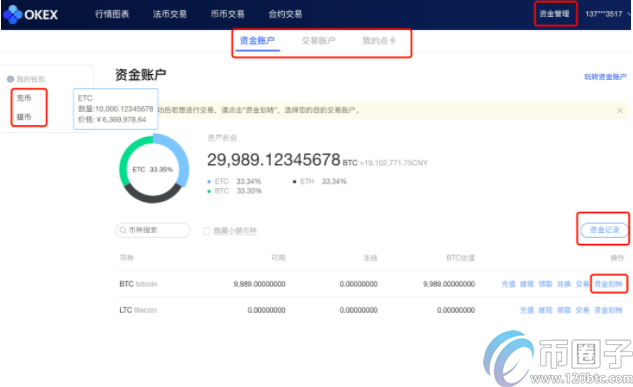Image resolution: width=633 pixels, height=387 pixels.
Task: Click 充值 in the LTC row
Action: [527, 310]
